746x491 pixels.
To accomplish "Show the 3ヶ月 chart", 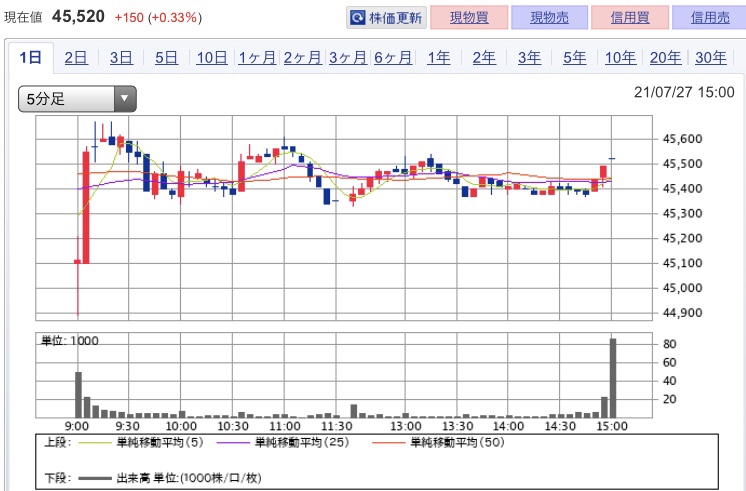I will pyautogui.click(x=348, y=58).
